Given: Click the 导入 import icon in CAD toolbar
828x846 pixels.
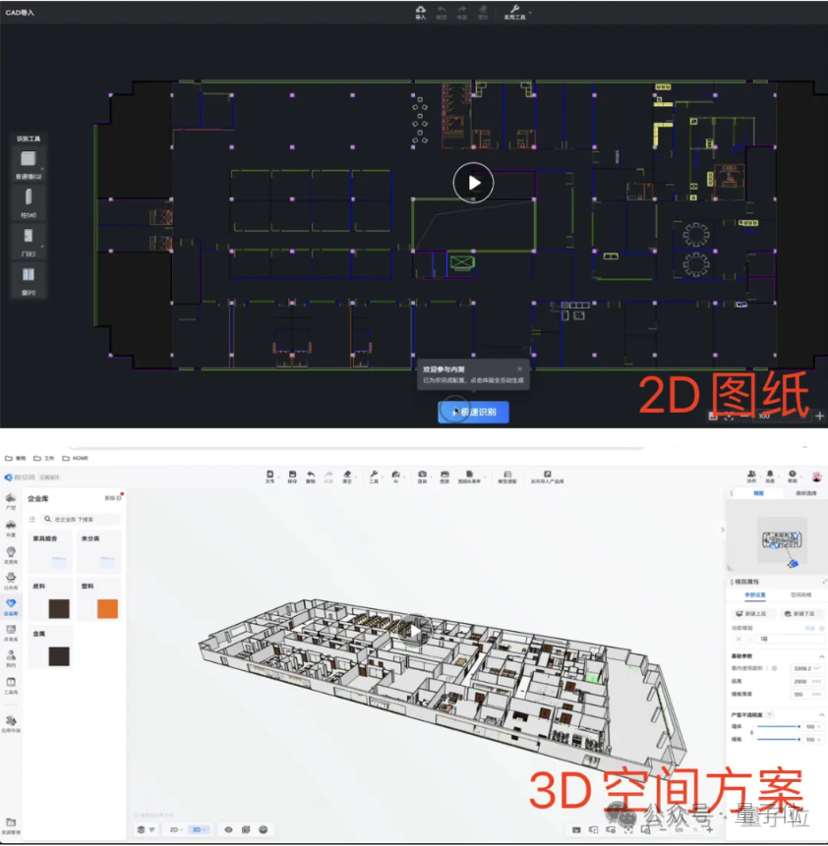Looking at the screenshot, I should (420, 11).
